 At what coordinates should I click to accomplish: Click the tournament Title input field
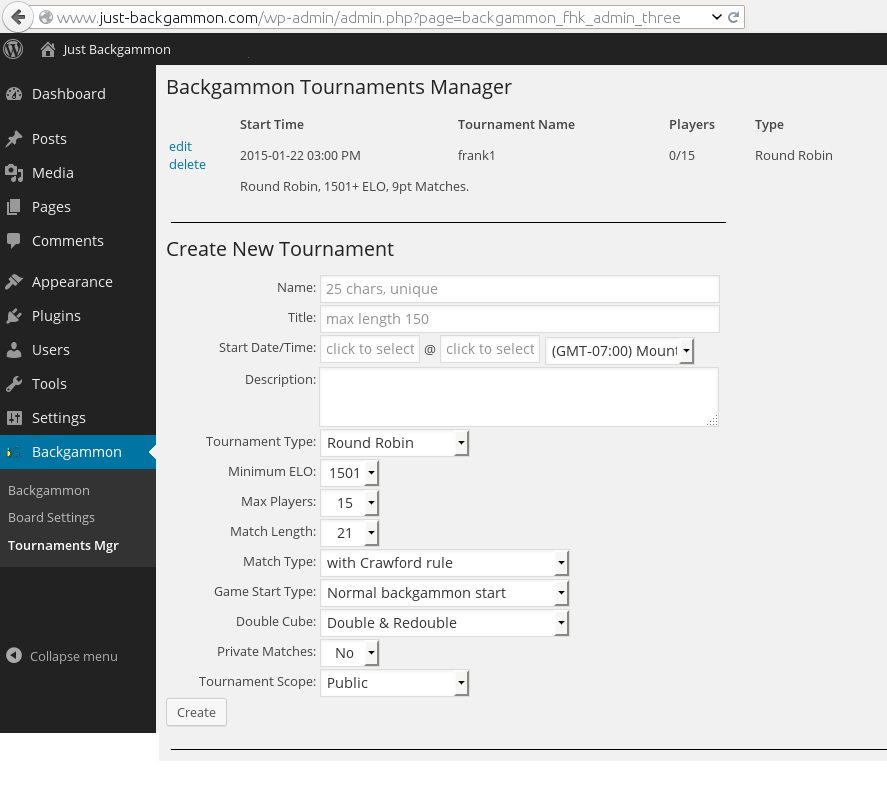[x=519, y=319]
